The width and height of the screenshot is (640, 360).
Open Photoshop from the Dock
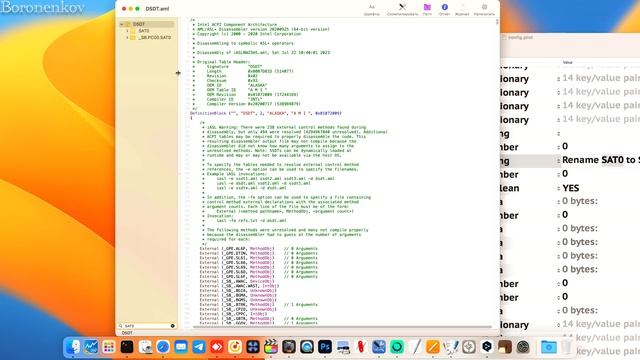pyautogui.click(x=324, y=347)
